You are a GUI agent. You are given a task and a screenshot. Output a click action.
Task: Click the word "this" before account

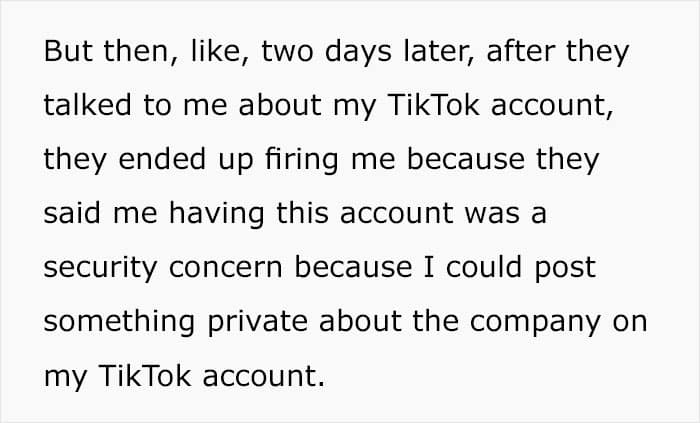point(302,213)
